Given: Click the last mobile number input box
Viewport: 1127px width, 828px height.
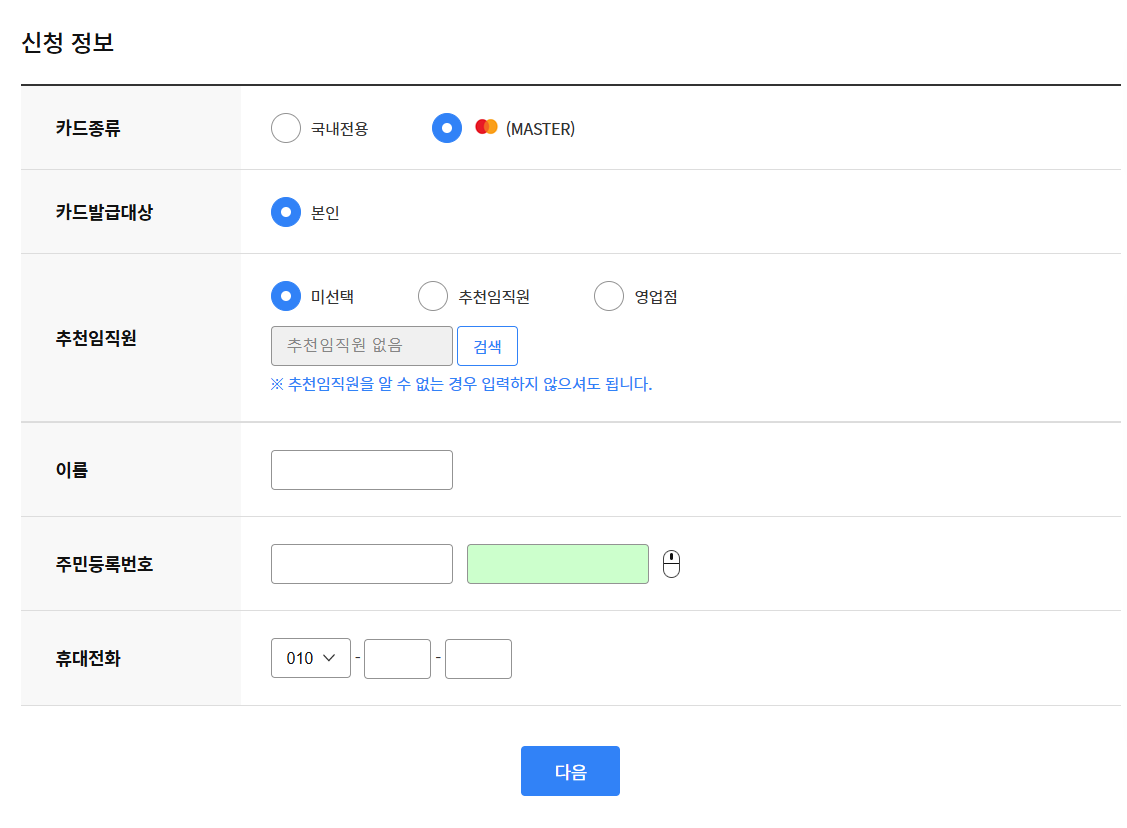Looking at the screenshot, I should [x=478, y=658].
